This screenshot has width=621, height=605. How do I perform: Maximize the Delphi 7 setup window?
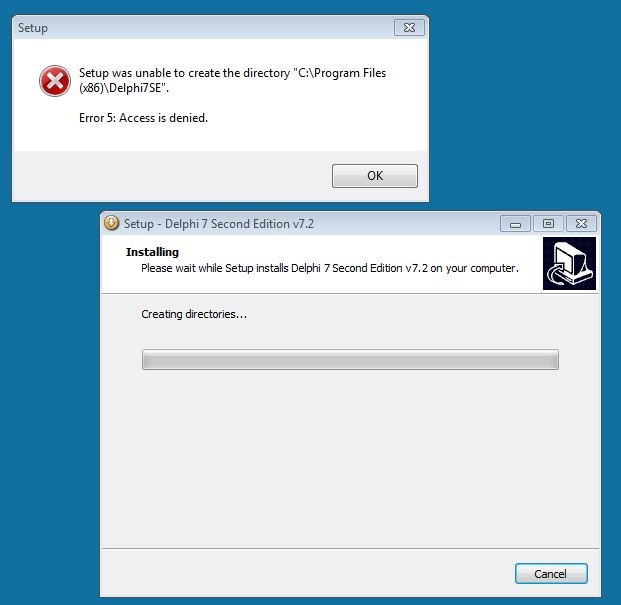pyautogui.click(x=548, y=224)
